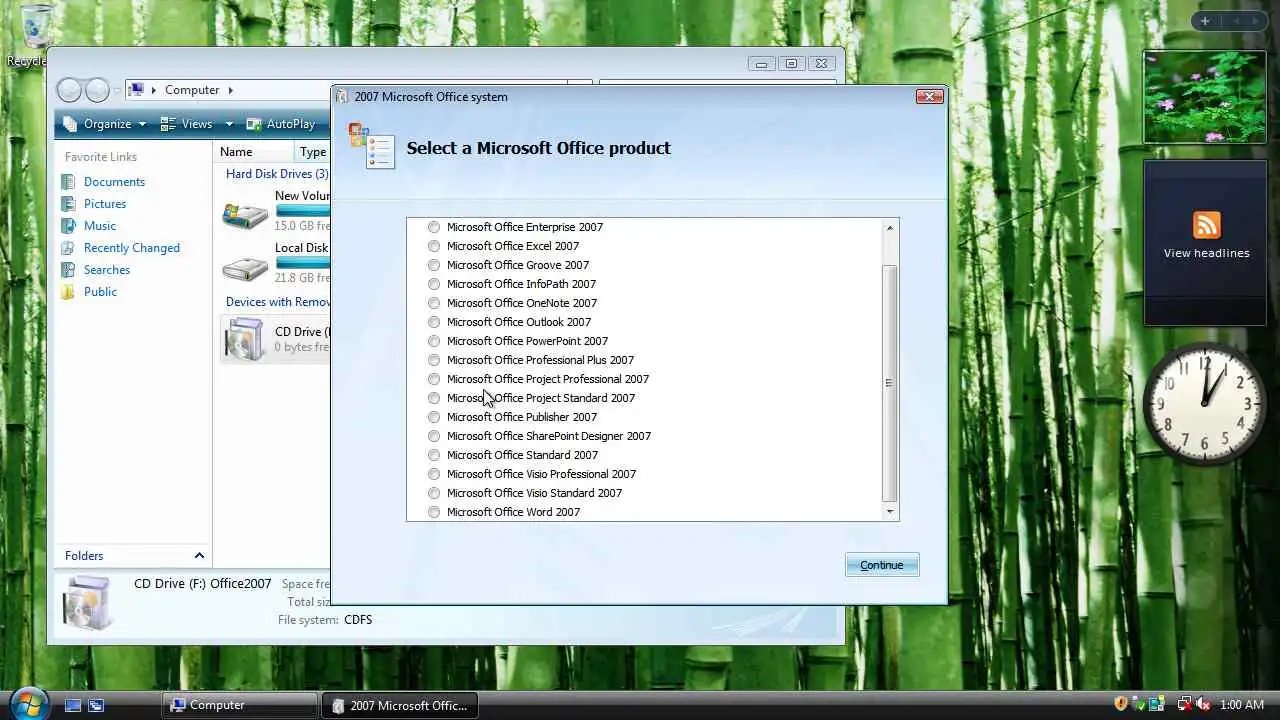Select Microsoft Office PowerPoint 2007 radio button
The height and width of the screenshot is (720, 1280).
434,341
